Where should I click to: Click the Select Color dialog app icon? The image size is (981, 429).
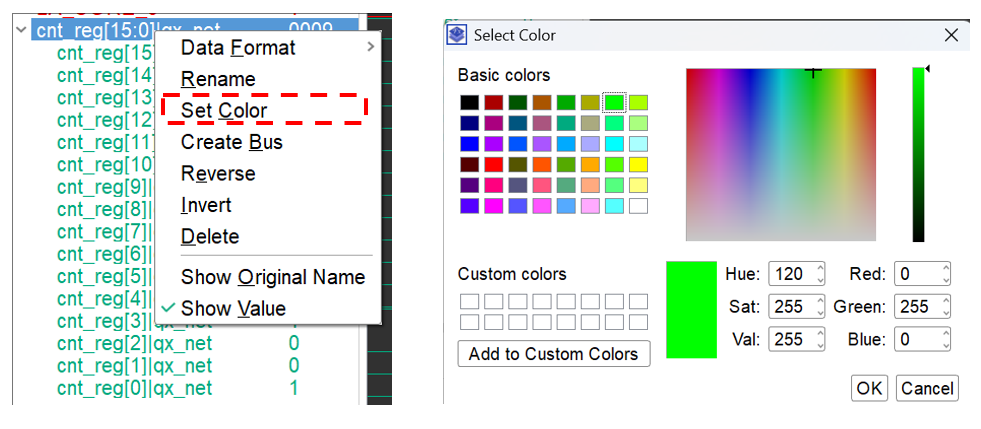pos(457,35)
